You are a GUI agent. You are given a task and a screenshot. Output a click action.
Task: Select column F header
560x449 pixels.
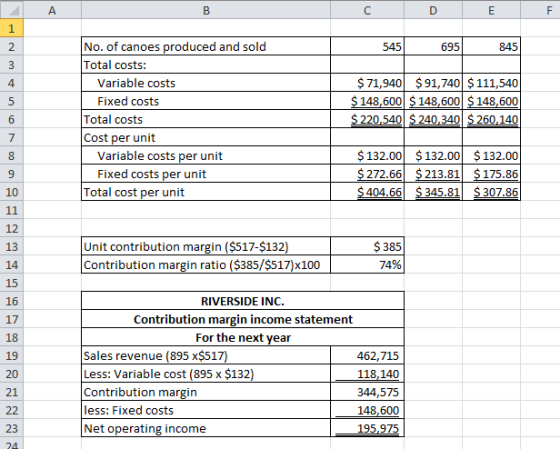[x=540, y=10]
